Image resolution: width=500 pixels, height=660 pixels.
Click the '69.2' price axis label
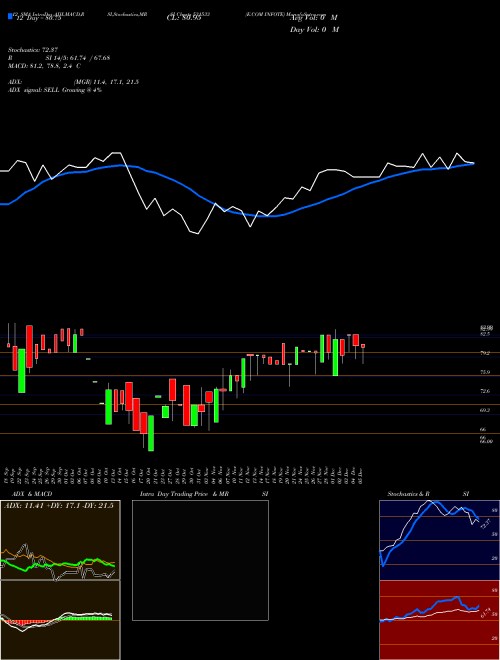tap(485, 410)
